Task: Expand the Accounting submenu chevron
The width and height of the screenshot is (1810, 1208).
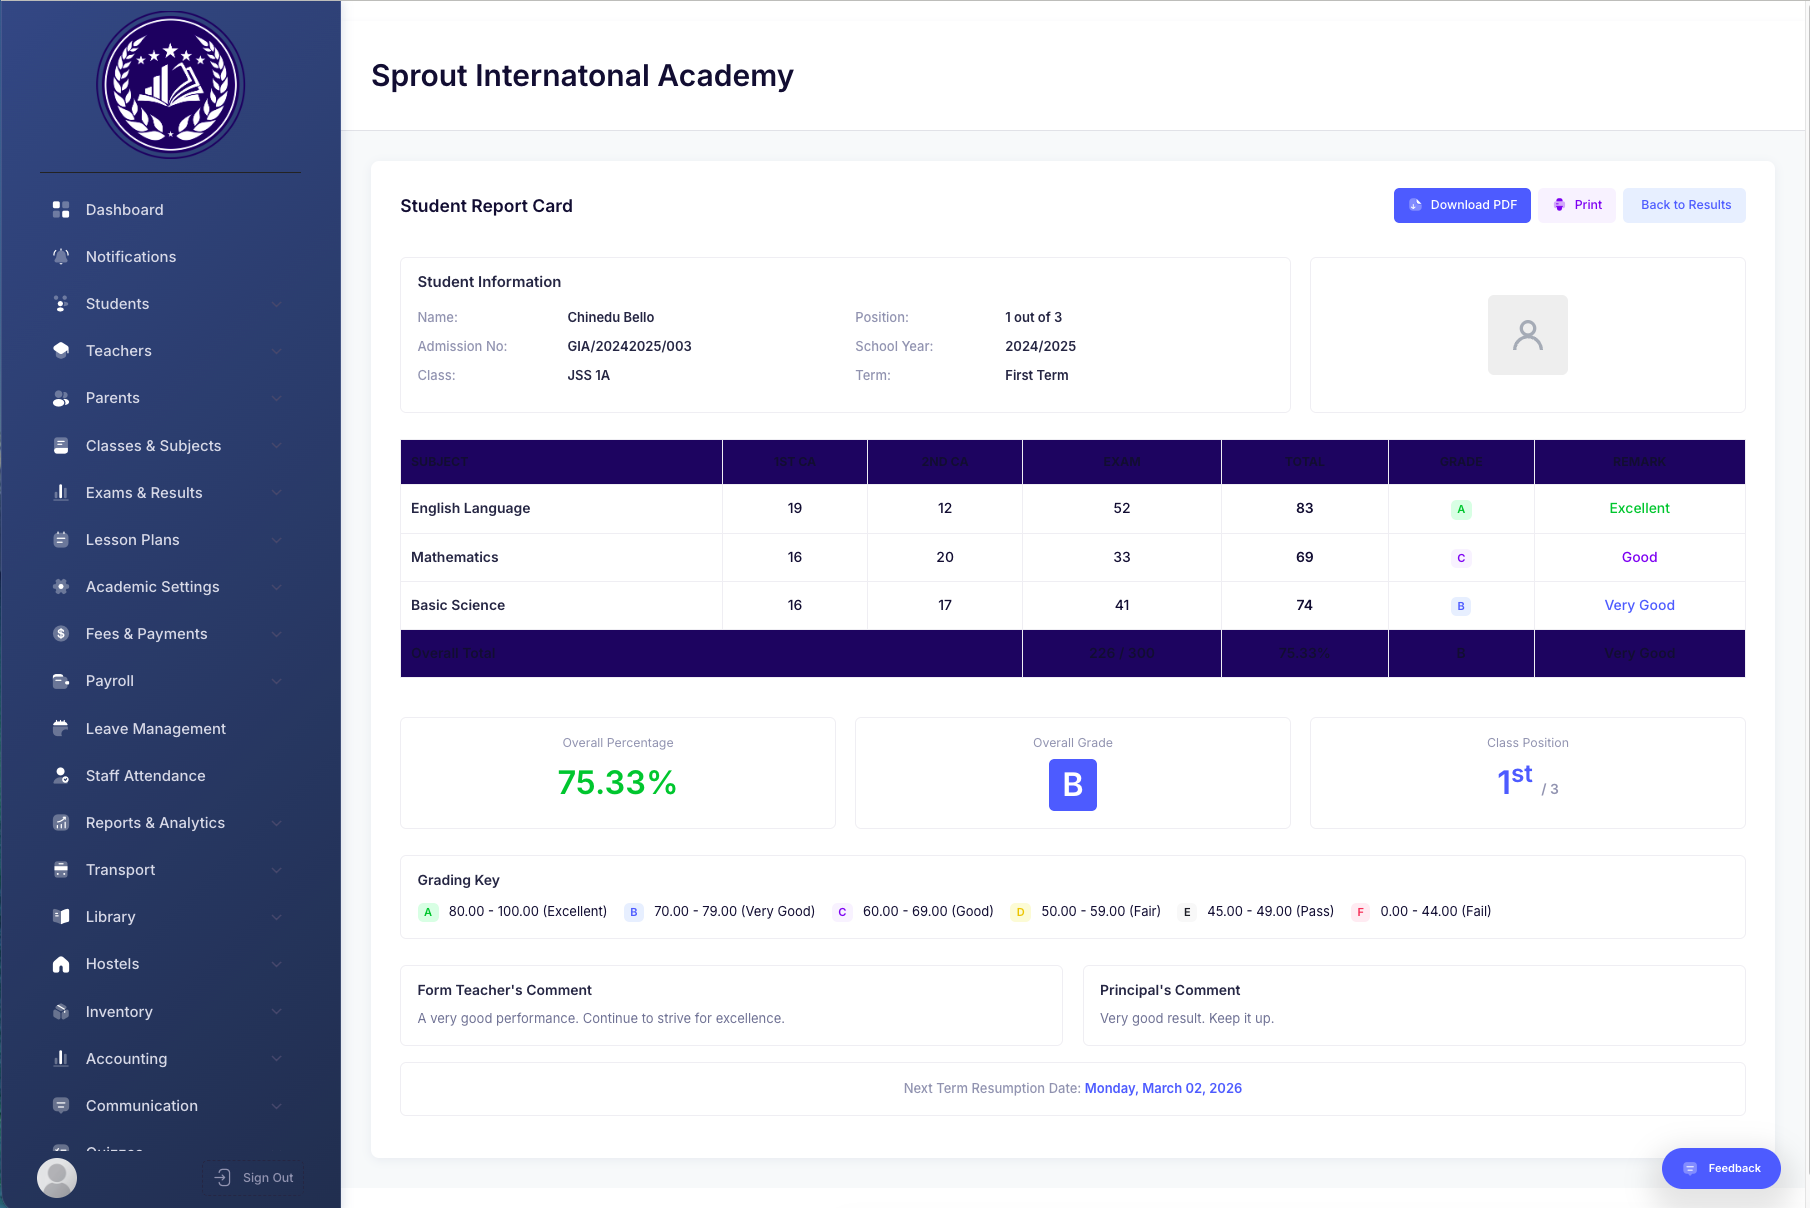Action: tap(276, 1059)
